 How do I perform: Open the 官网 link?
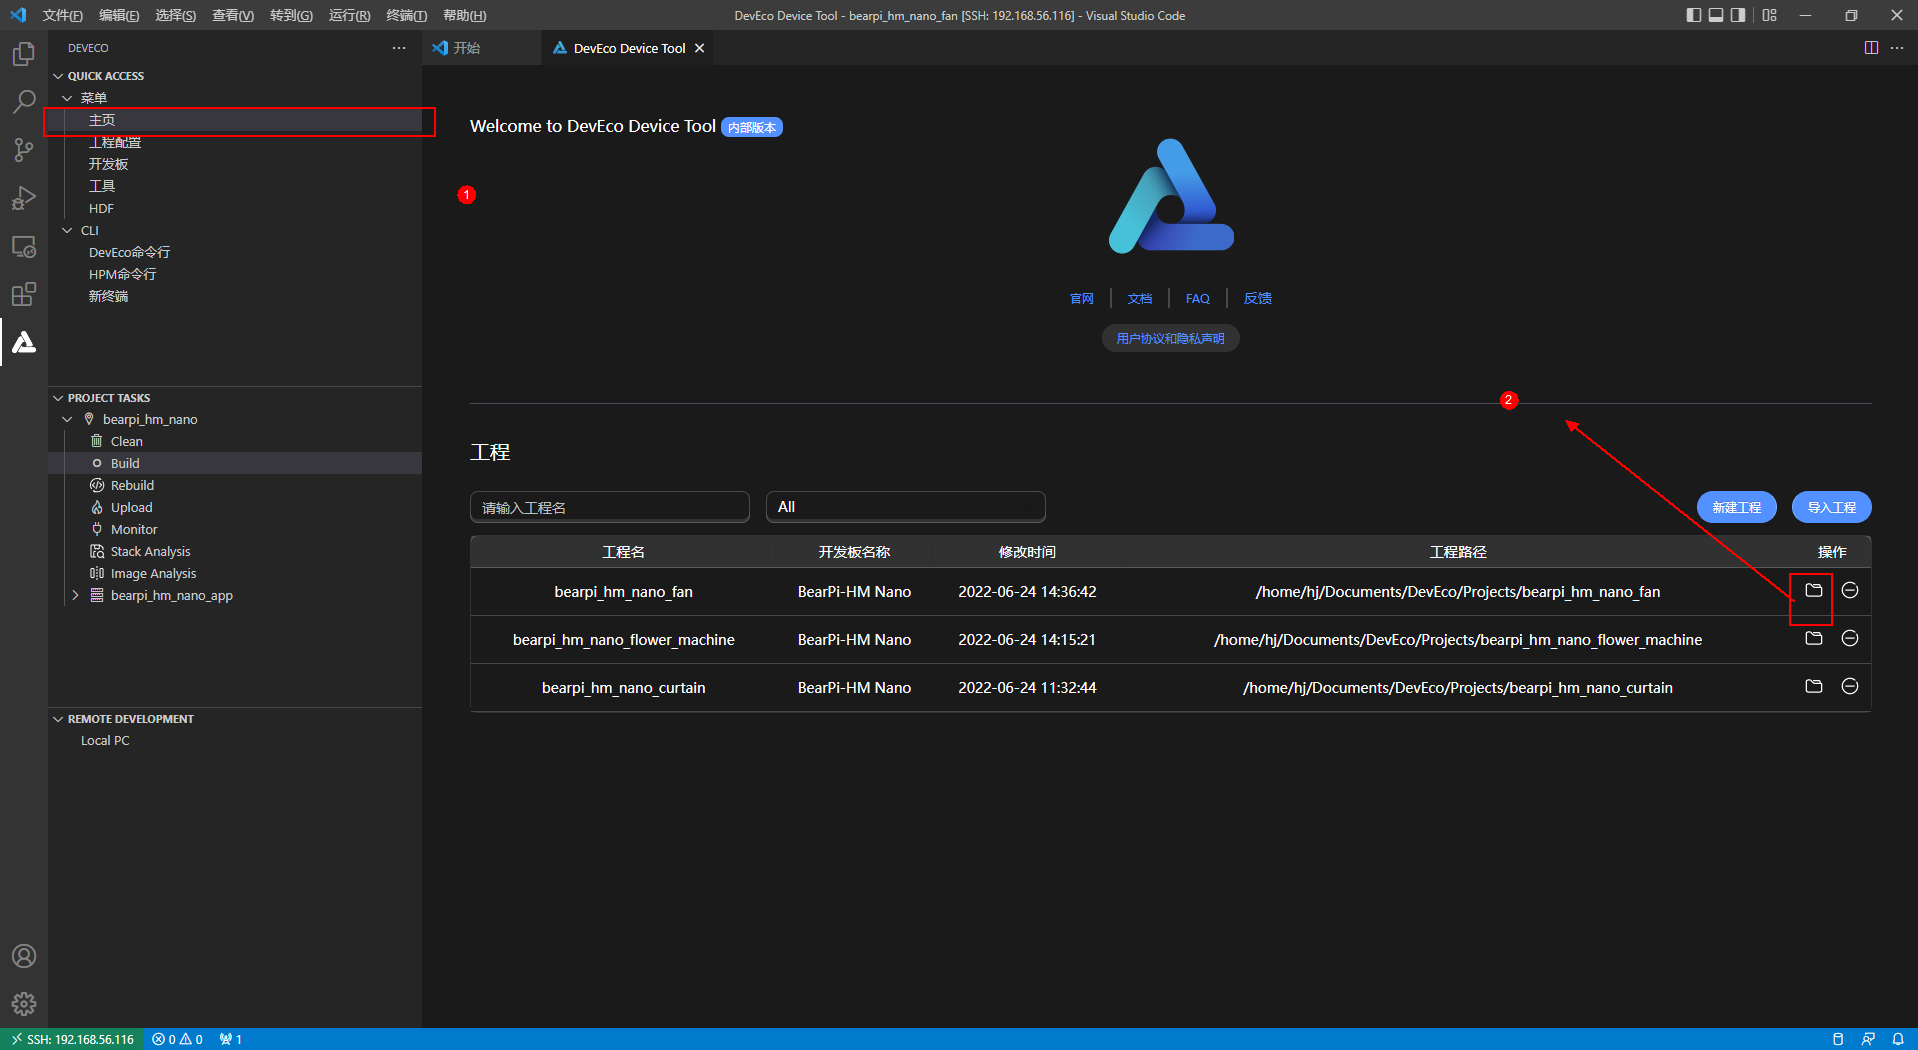(x=1082, y=298)
